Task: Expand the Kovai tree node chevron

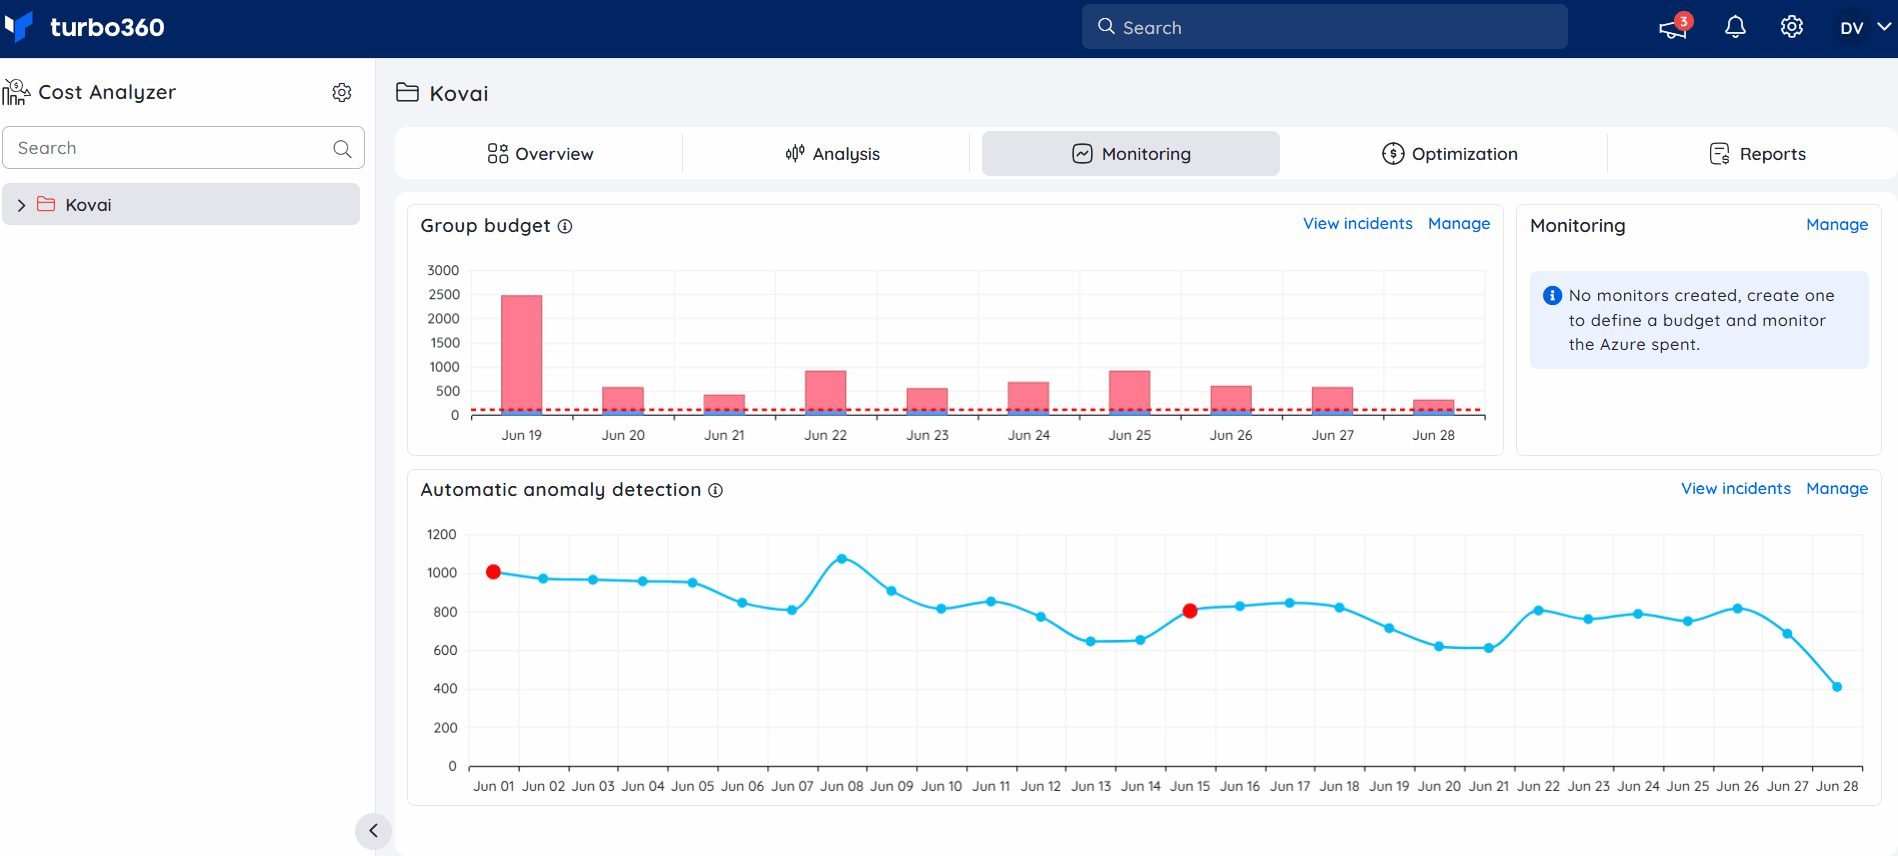Action: coord(21,205)
